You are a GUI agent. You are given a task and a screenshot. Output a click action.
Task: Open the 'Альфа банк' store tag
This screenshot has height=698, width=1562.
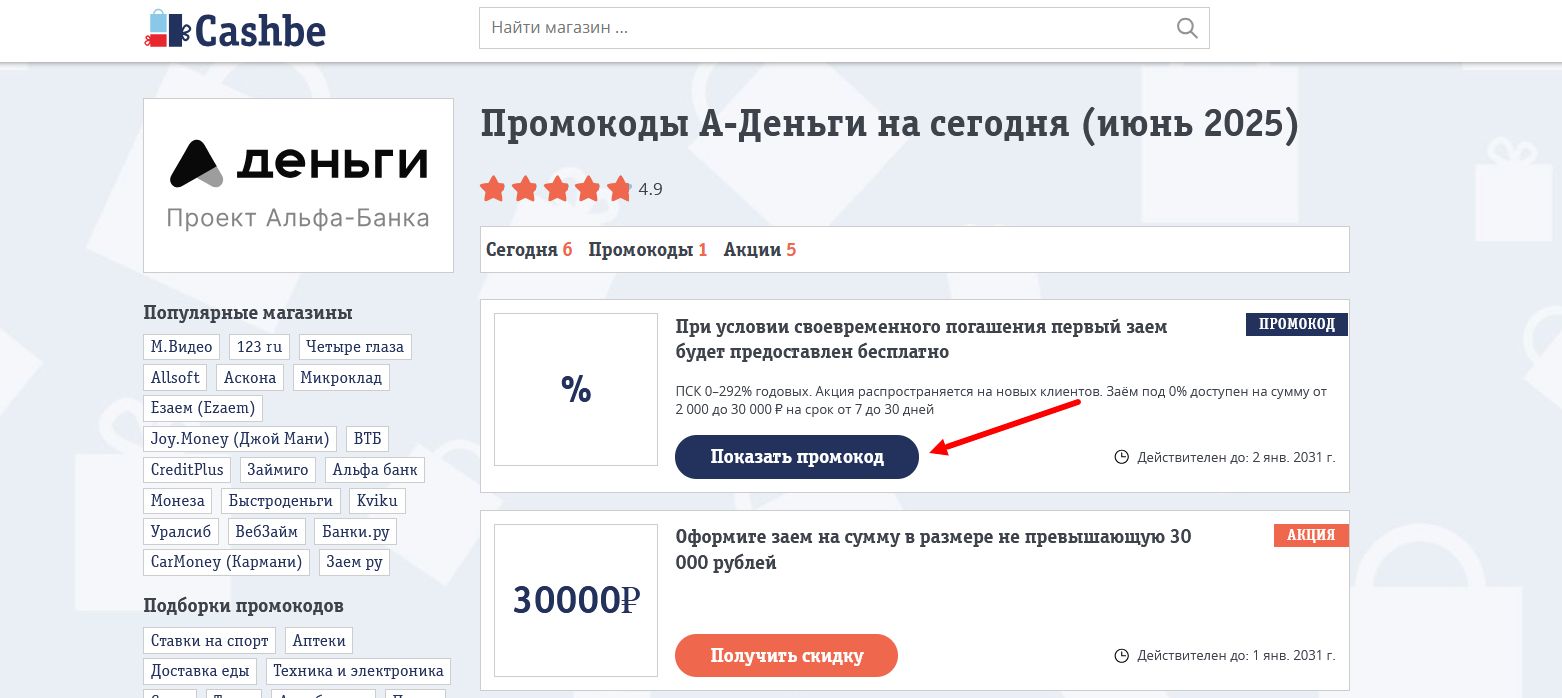[376, 470]
